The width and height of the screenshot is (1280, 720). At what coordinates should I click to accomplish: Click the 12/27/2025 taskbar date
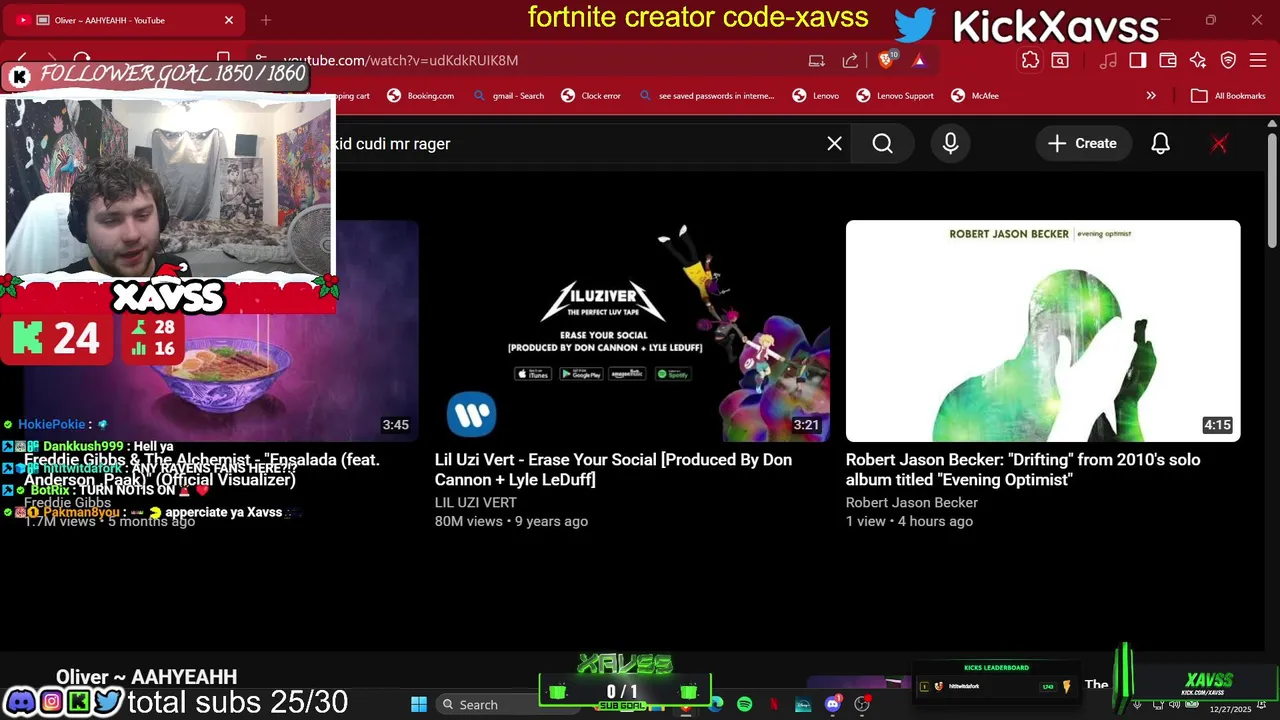(x=1231, y=710)
